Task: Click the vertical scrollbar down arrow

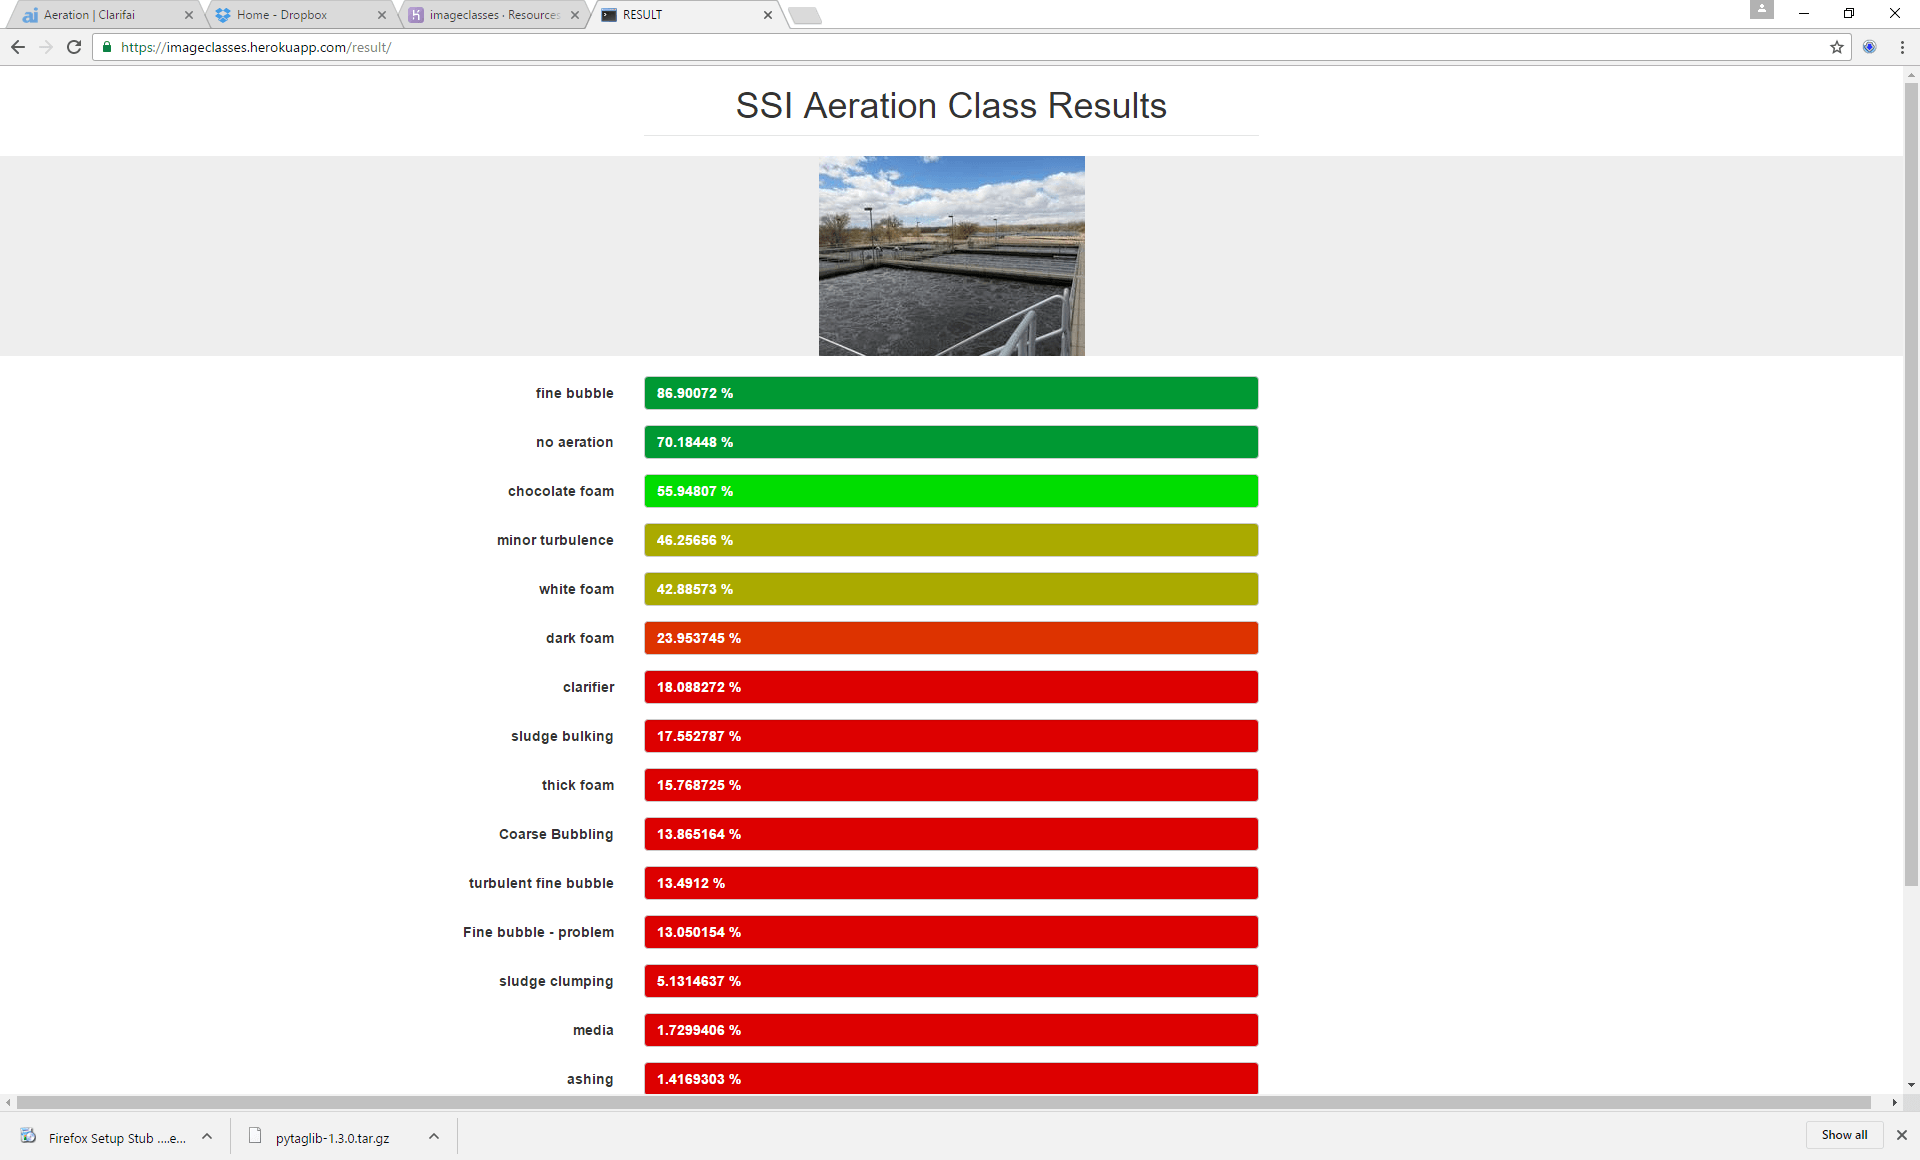Action: point(1911,1085)
